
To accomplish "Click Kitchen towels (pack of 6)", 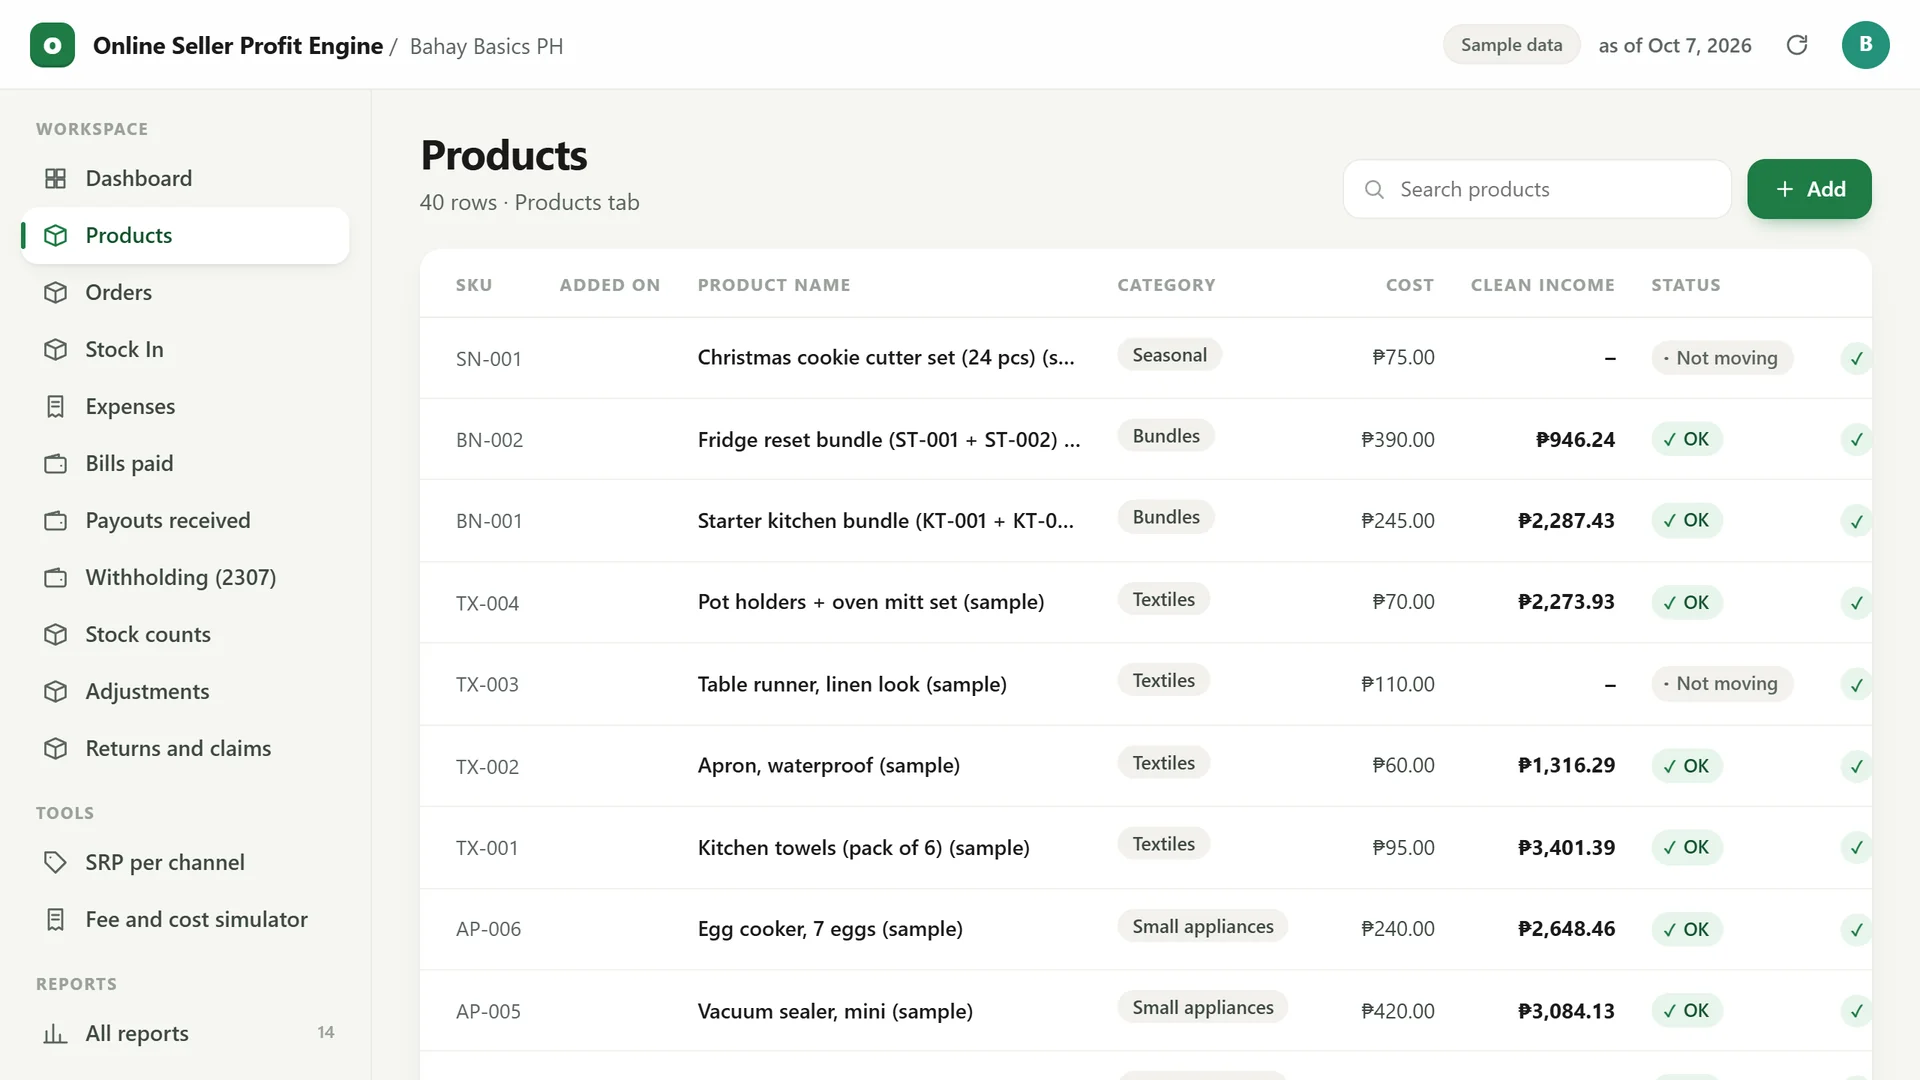I will click(864, 847).
